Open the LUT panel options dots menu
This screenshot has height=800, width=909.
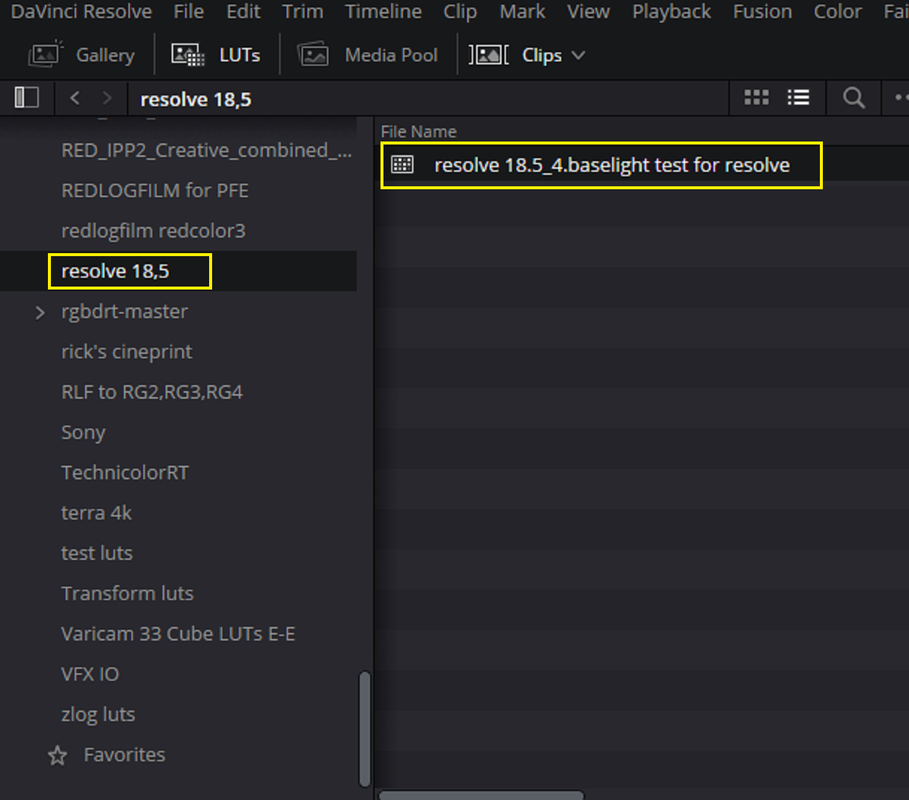(901, 97)
